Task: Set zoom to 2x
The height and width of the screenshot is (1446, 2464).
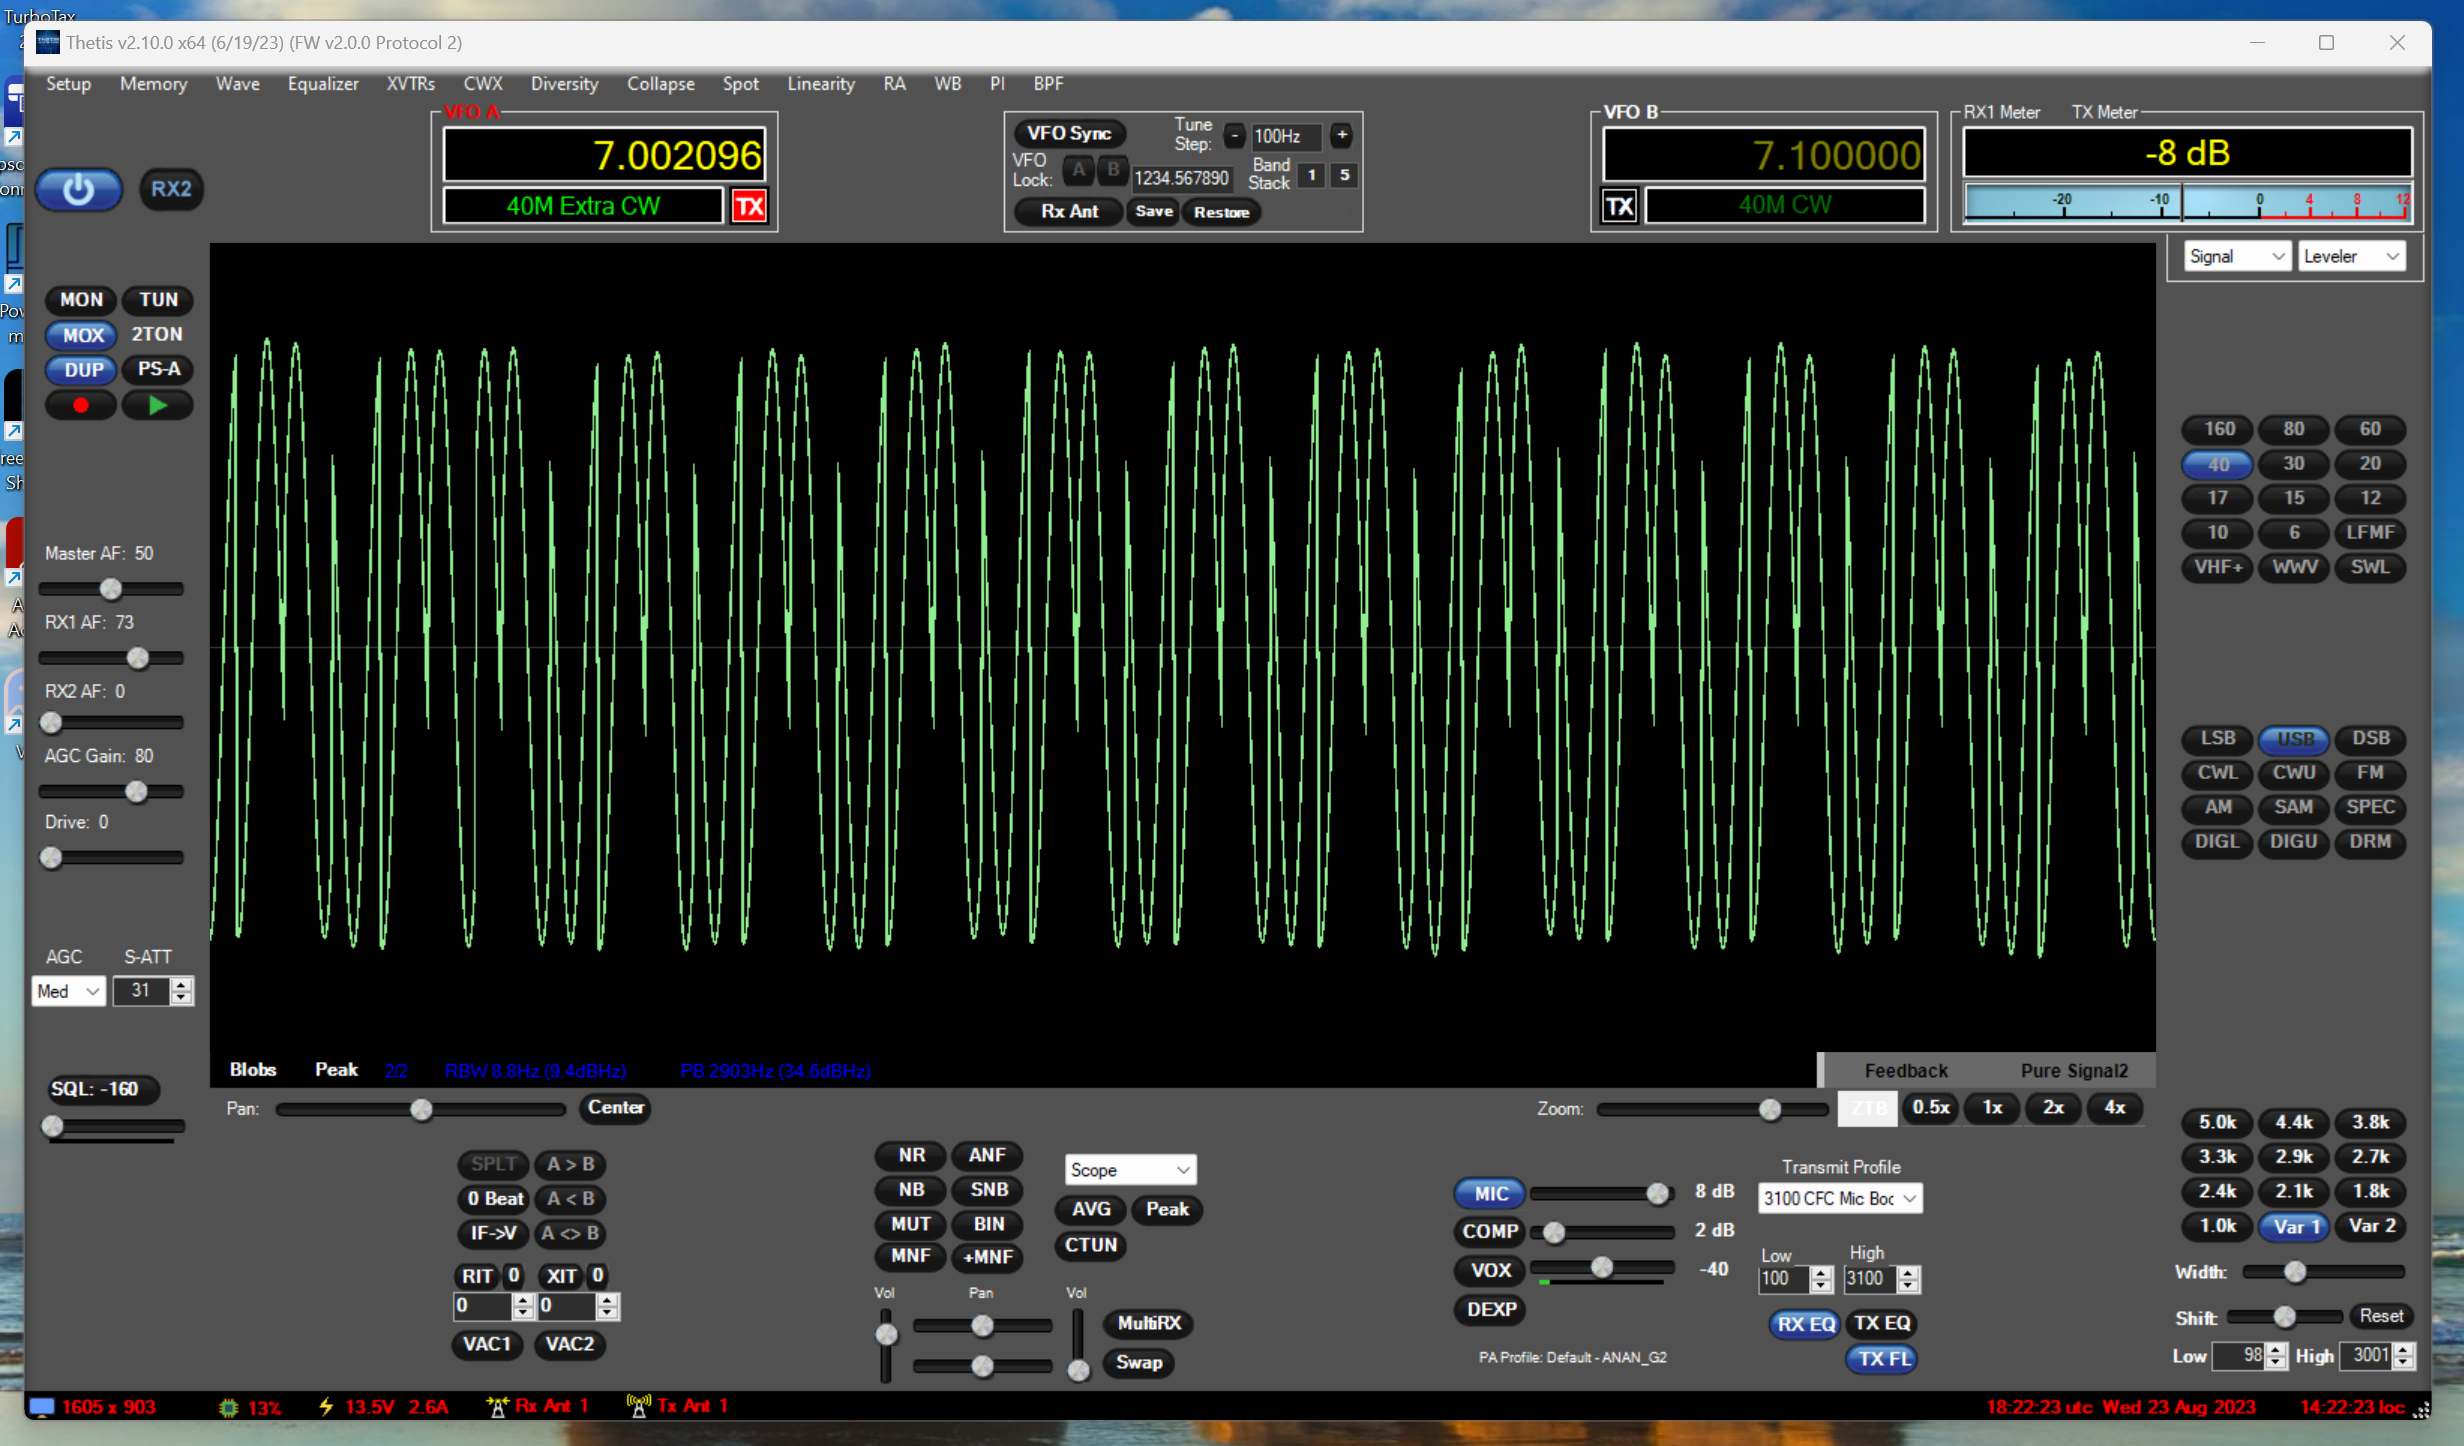Action: tap(2053, 1107)
